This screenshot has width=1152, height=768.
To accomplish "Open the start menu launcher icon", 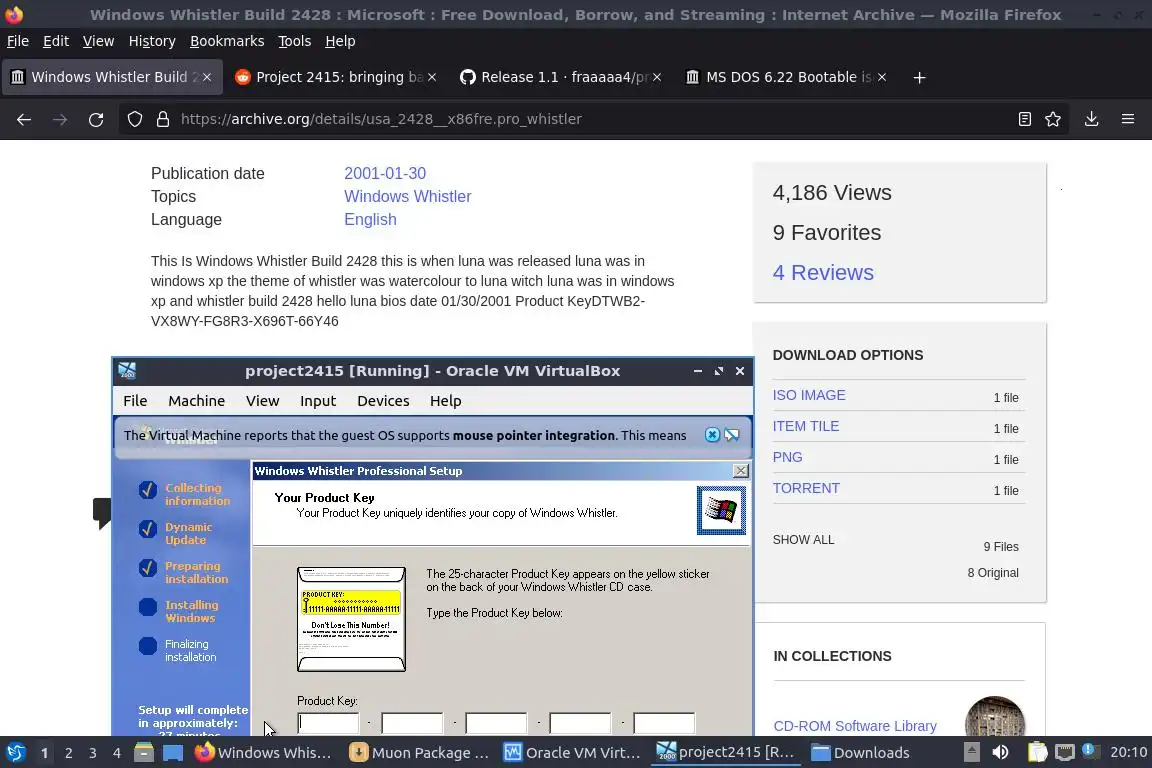I will tap(16, 753).
